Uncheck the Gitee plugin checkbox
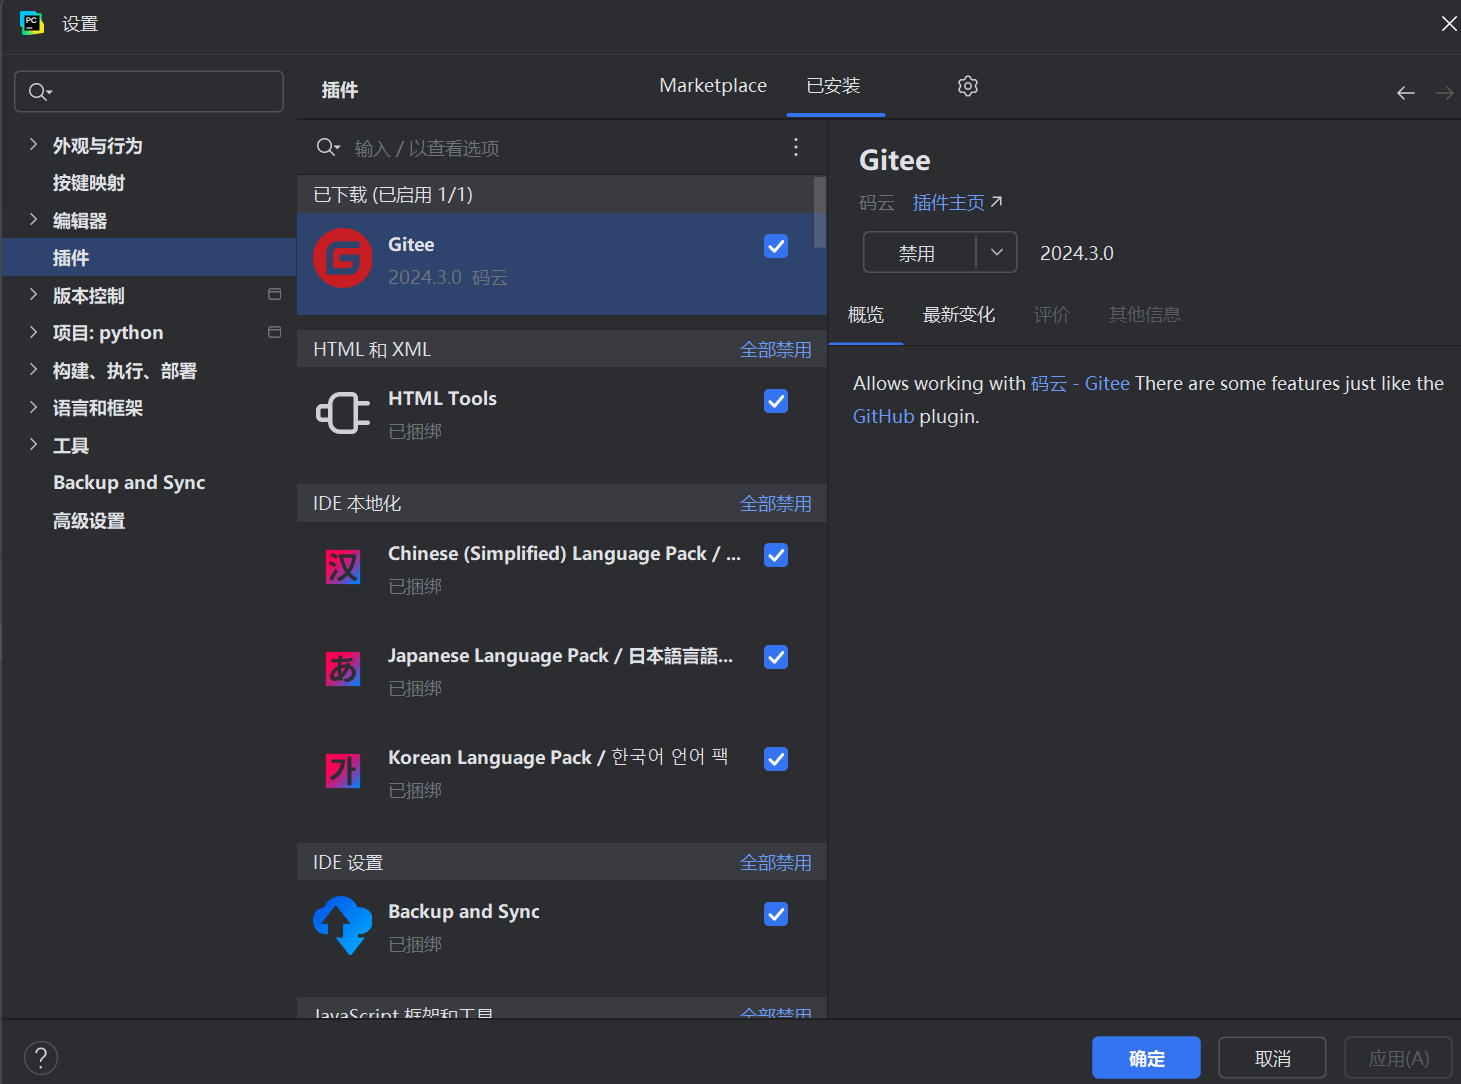1461x1084 pixels. [776, 246]
